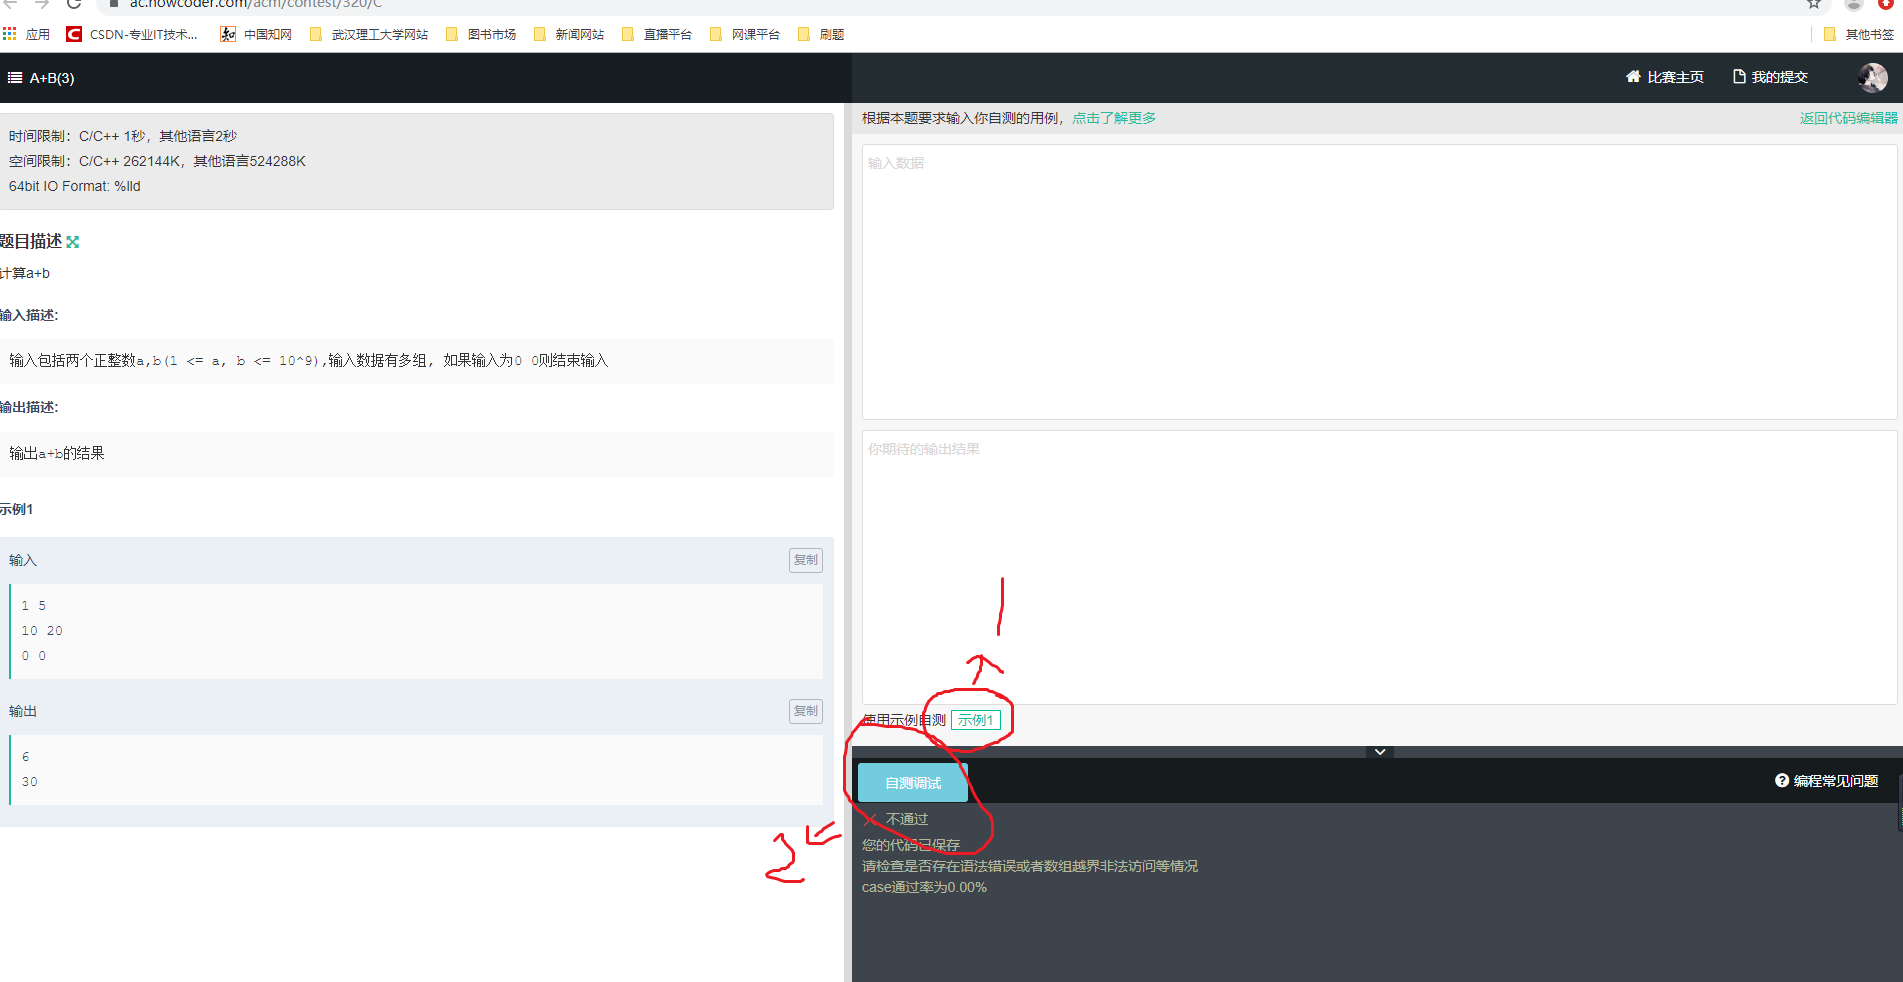Click the expand icon next to 题目描述
1903x982 pixels.
72,242
